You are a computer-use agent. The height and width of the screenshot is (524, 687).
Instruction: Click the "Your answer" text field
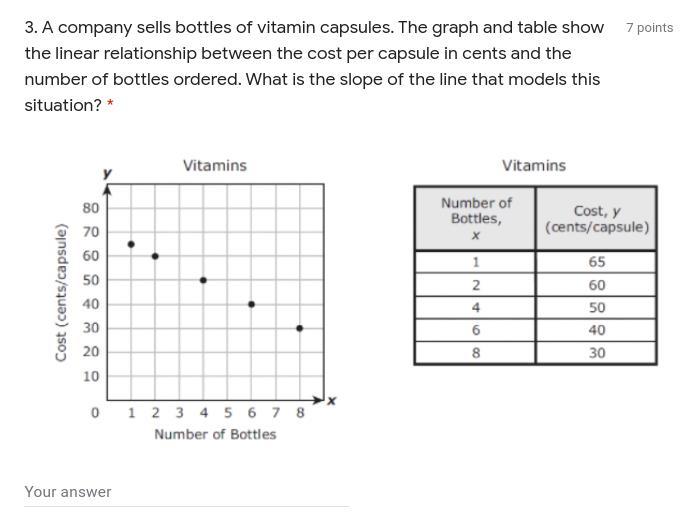(x=186, y=492)
